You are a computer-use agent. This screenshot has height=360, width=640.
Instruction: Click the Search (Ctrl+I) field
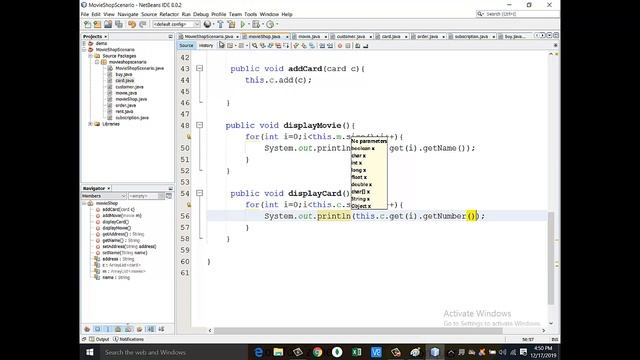pyautogui.click(x=518, y=14)
